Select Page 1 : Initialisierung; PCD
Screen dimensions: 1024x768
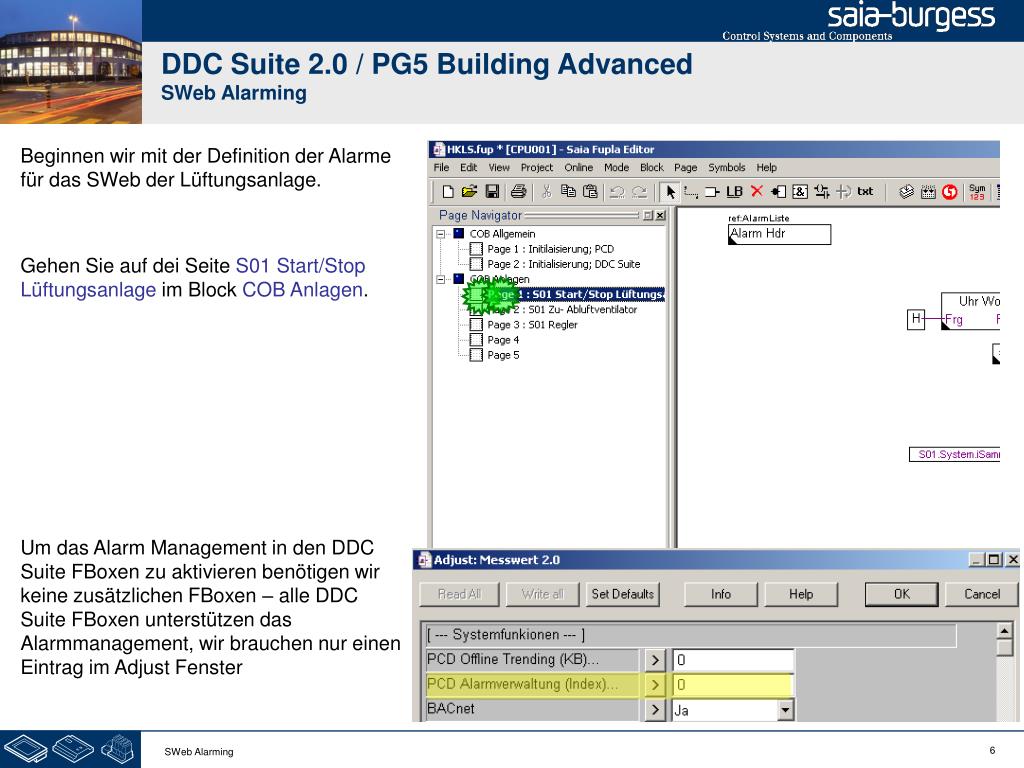(x=551, y=249)
